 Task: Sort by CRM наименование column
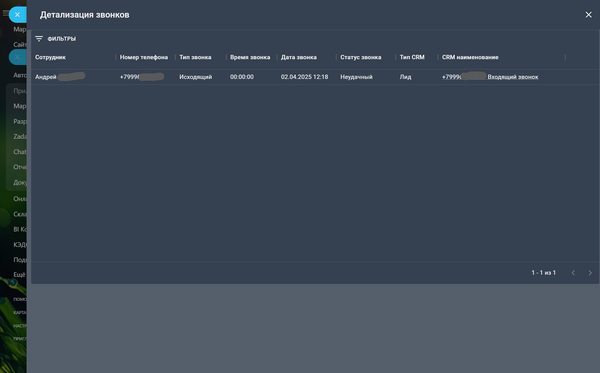[470, 57]
